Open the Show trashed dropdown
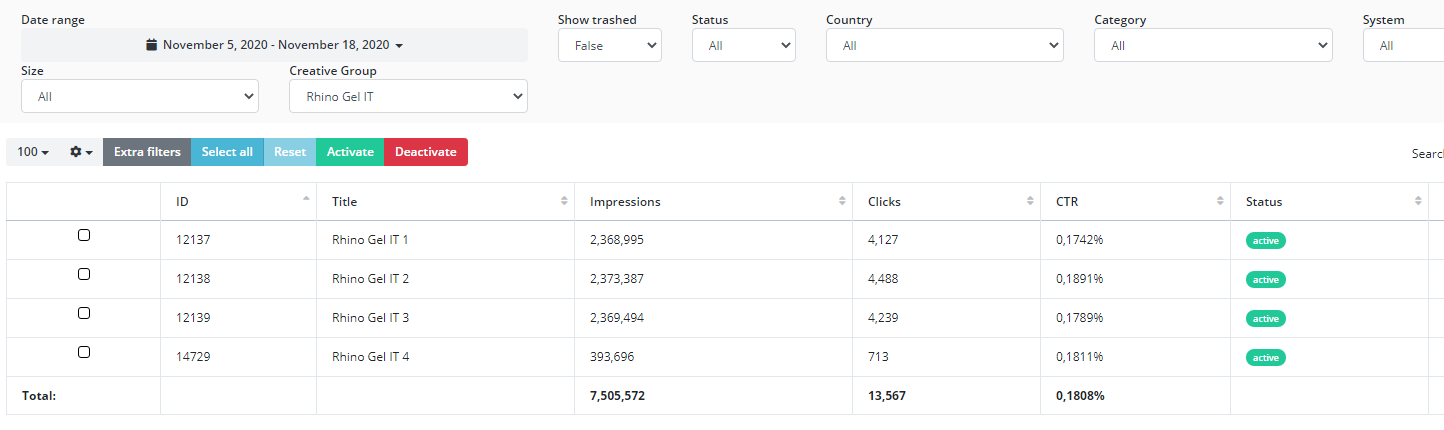The height and width of the screenshot is (430, 1444). tap(609, 45)
